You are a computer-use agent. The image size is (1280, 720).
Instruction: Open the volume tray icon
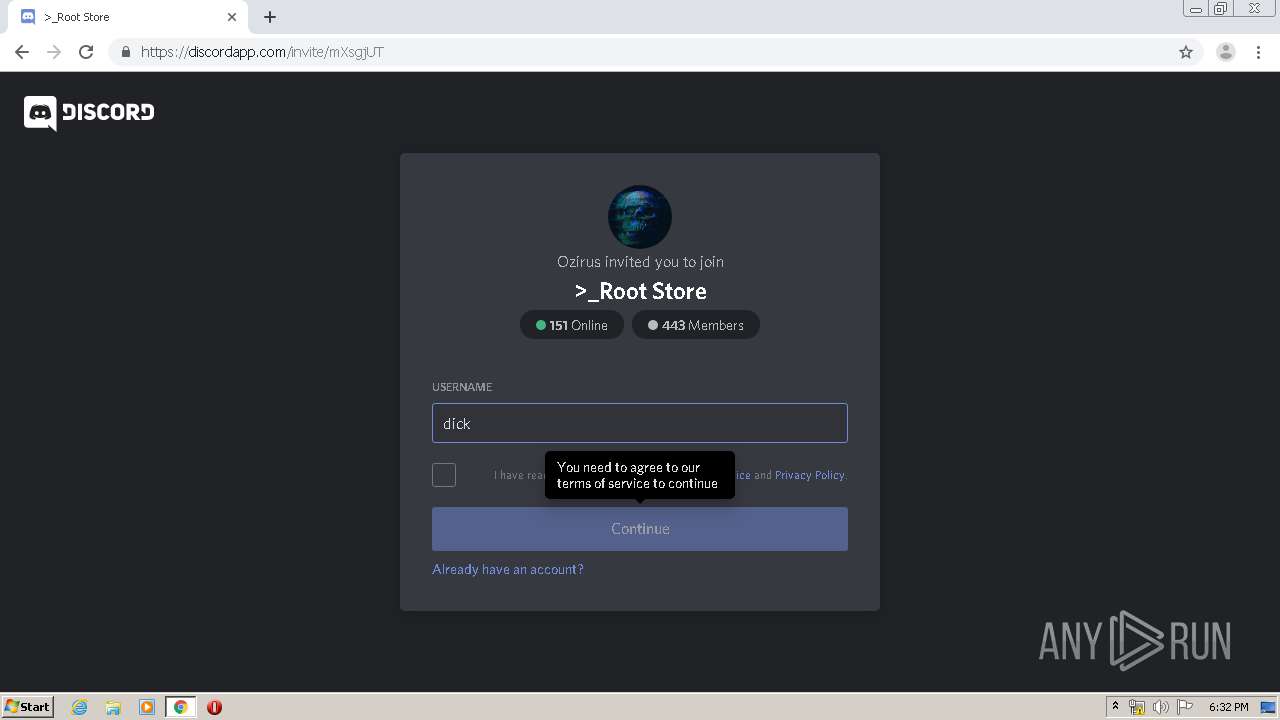pyautogui.click(x=1160, y=707)
